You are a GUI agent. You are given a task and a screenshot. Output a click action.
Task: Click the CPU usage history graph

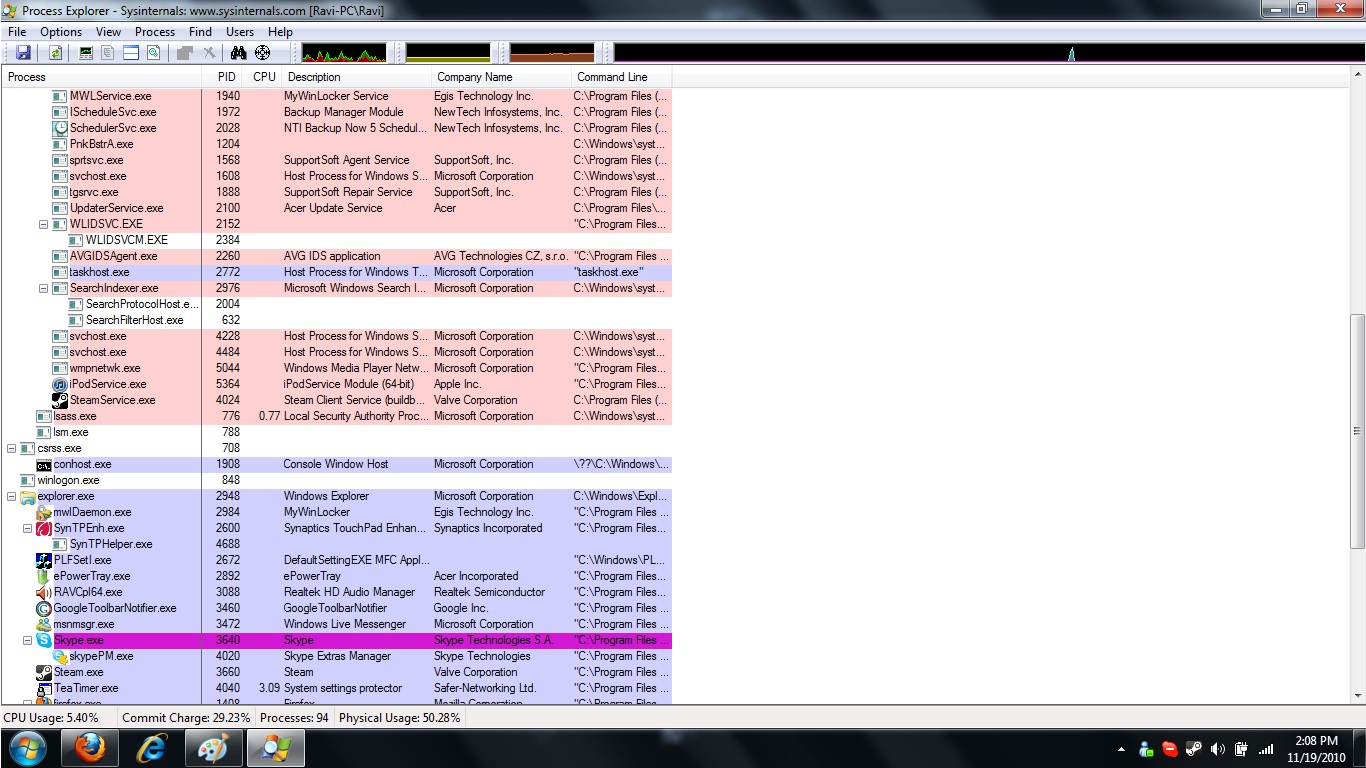344,53
